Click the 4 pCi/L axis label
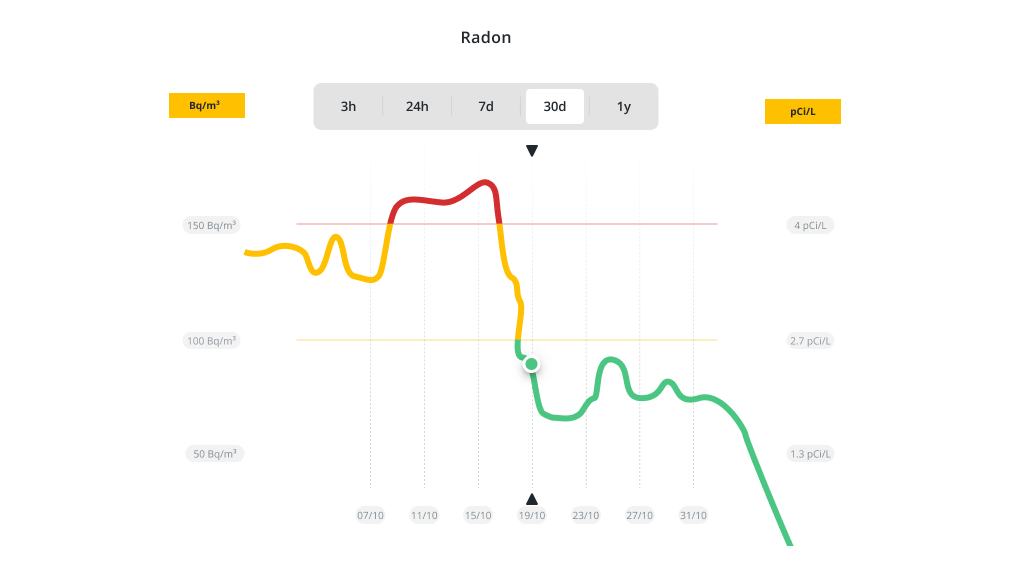1032x570 pixels. point(811,225)
